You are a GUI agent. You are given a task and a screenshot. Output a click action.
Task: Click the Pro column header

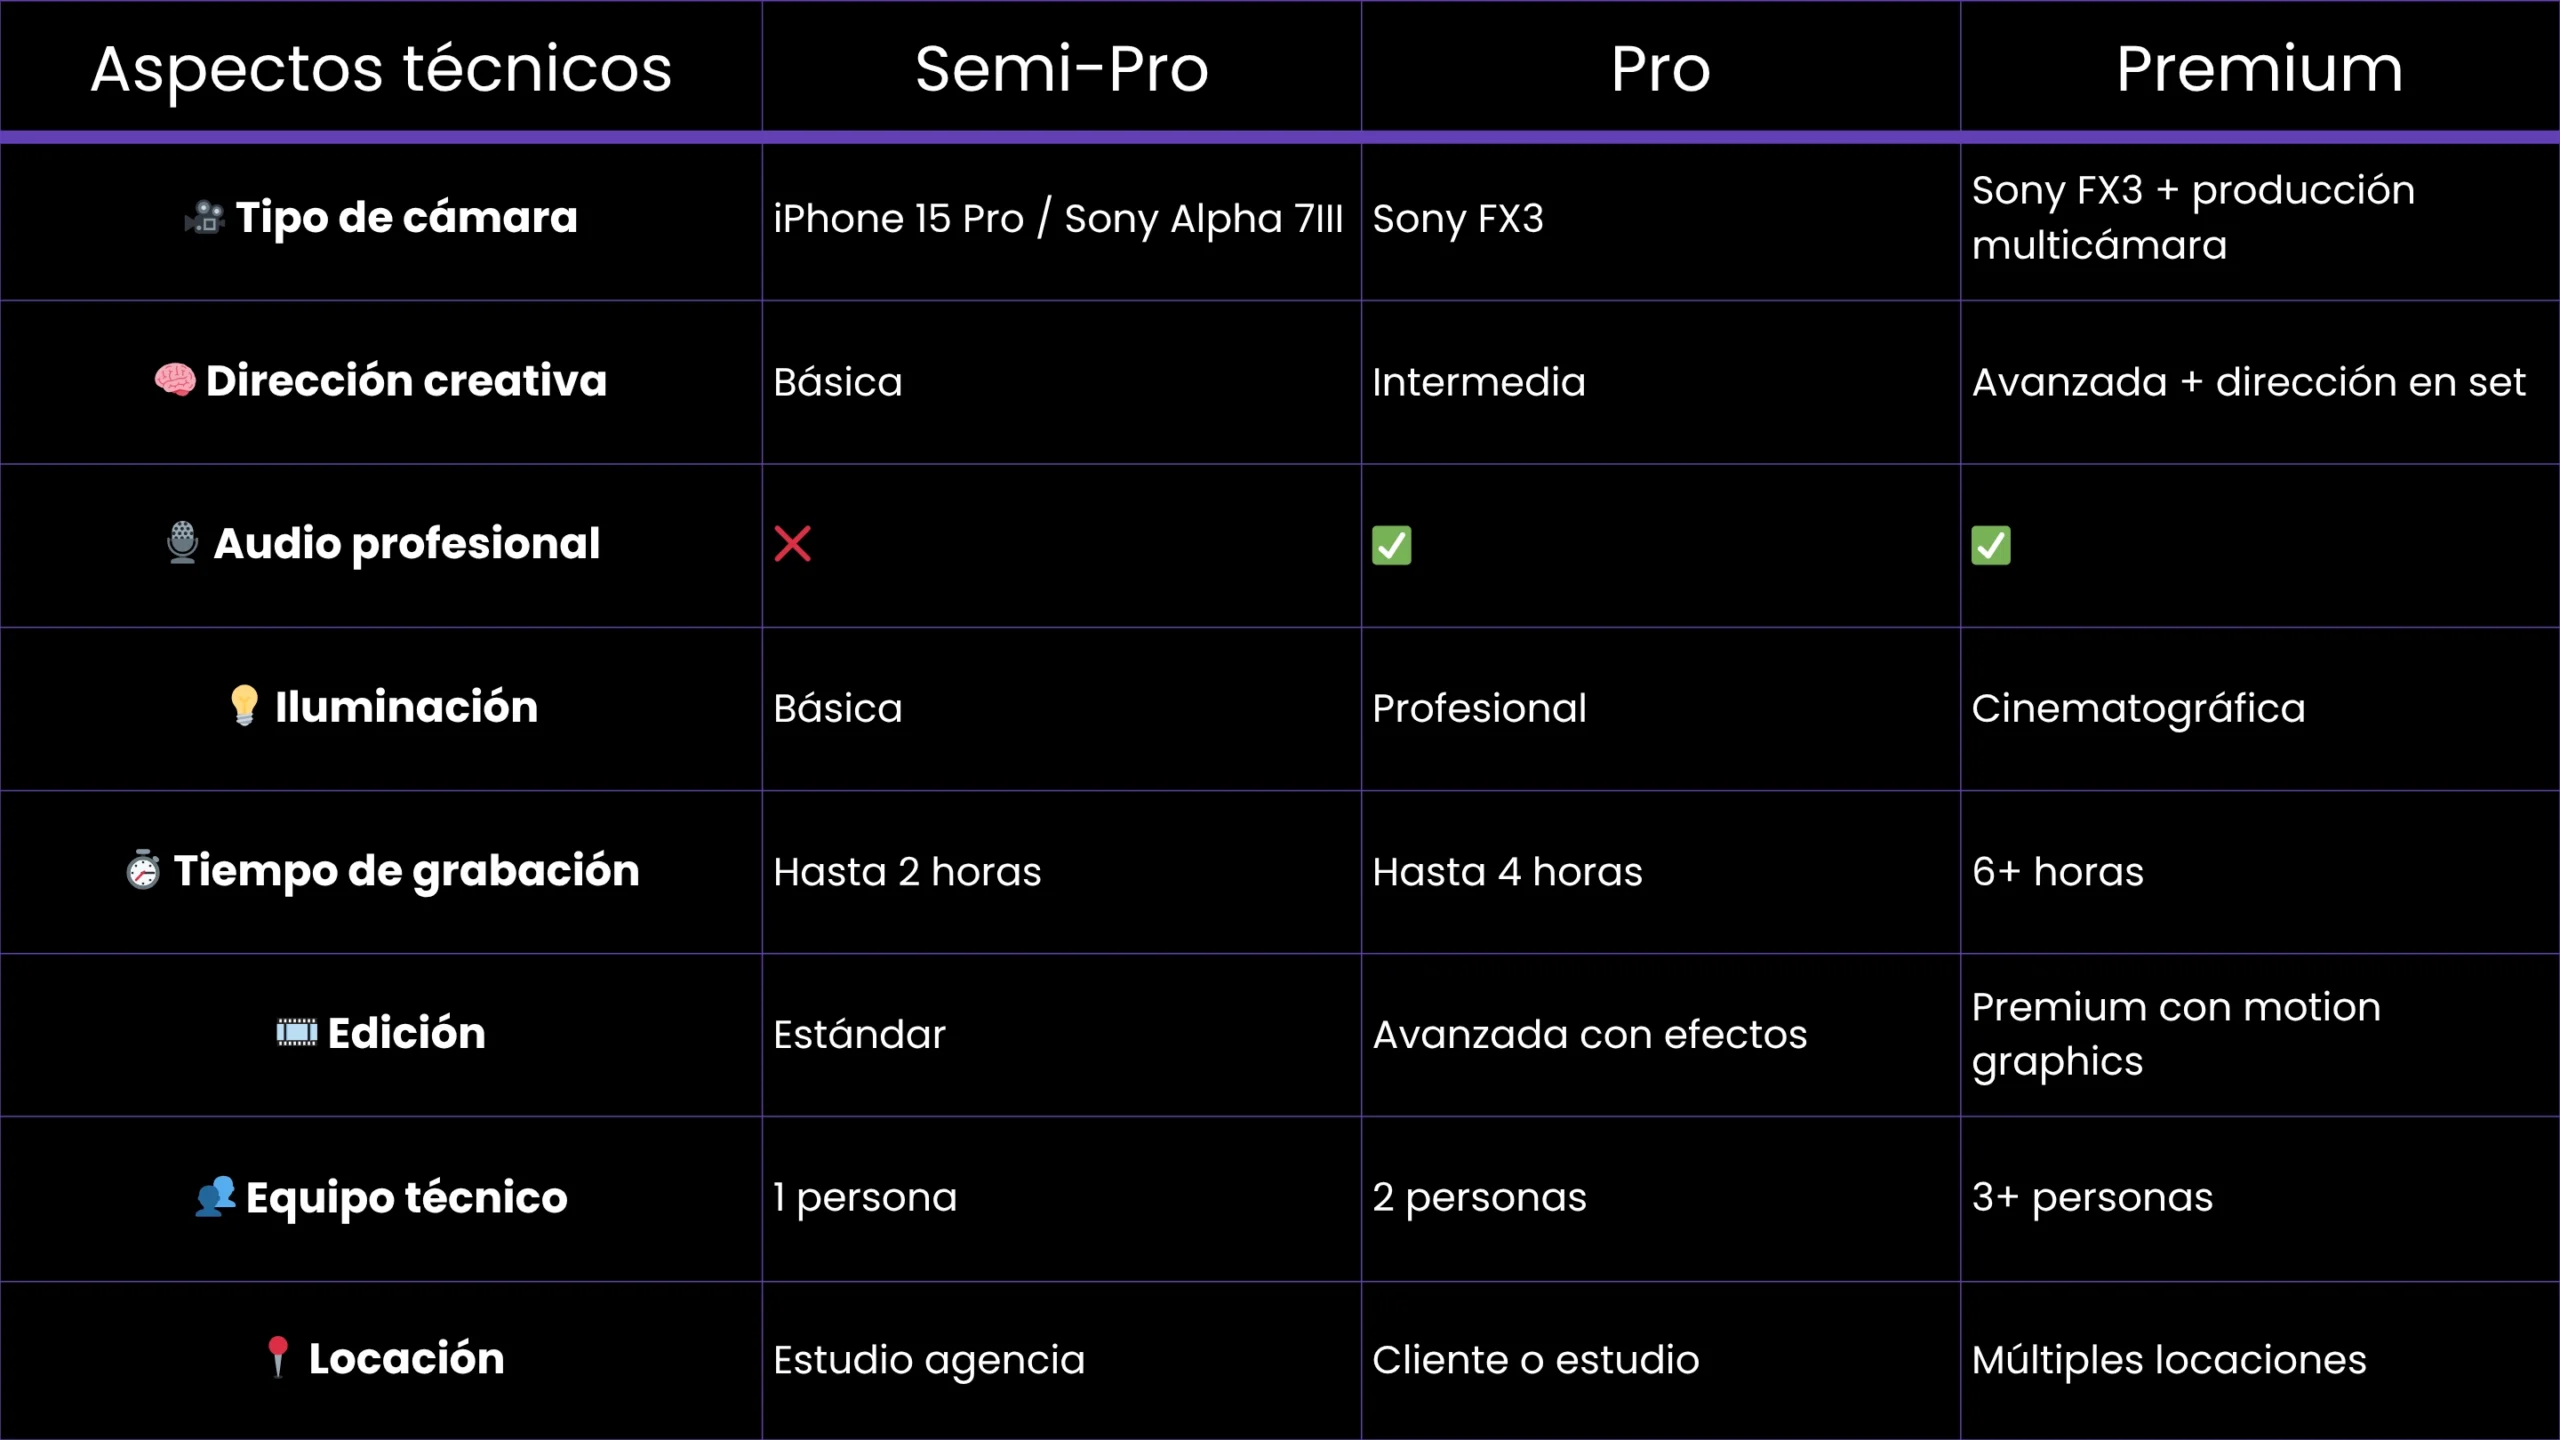[x=1661, y=68]
